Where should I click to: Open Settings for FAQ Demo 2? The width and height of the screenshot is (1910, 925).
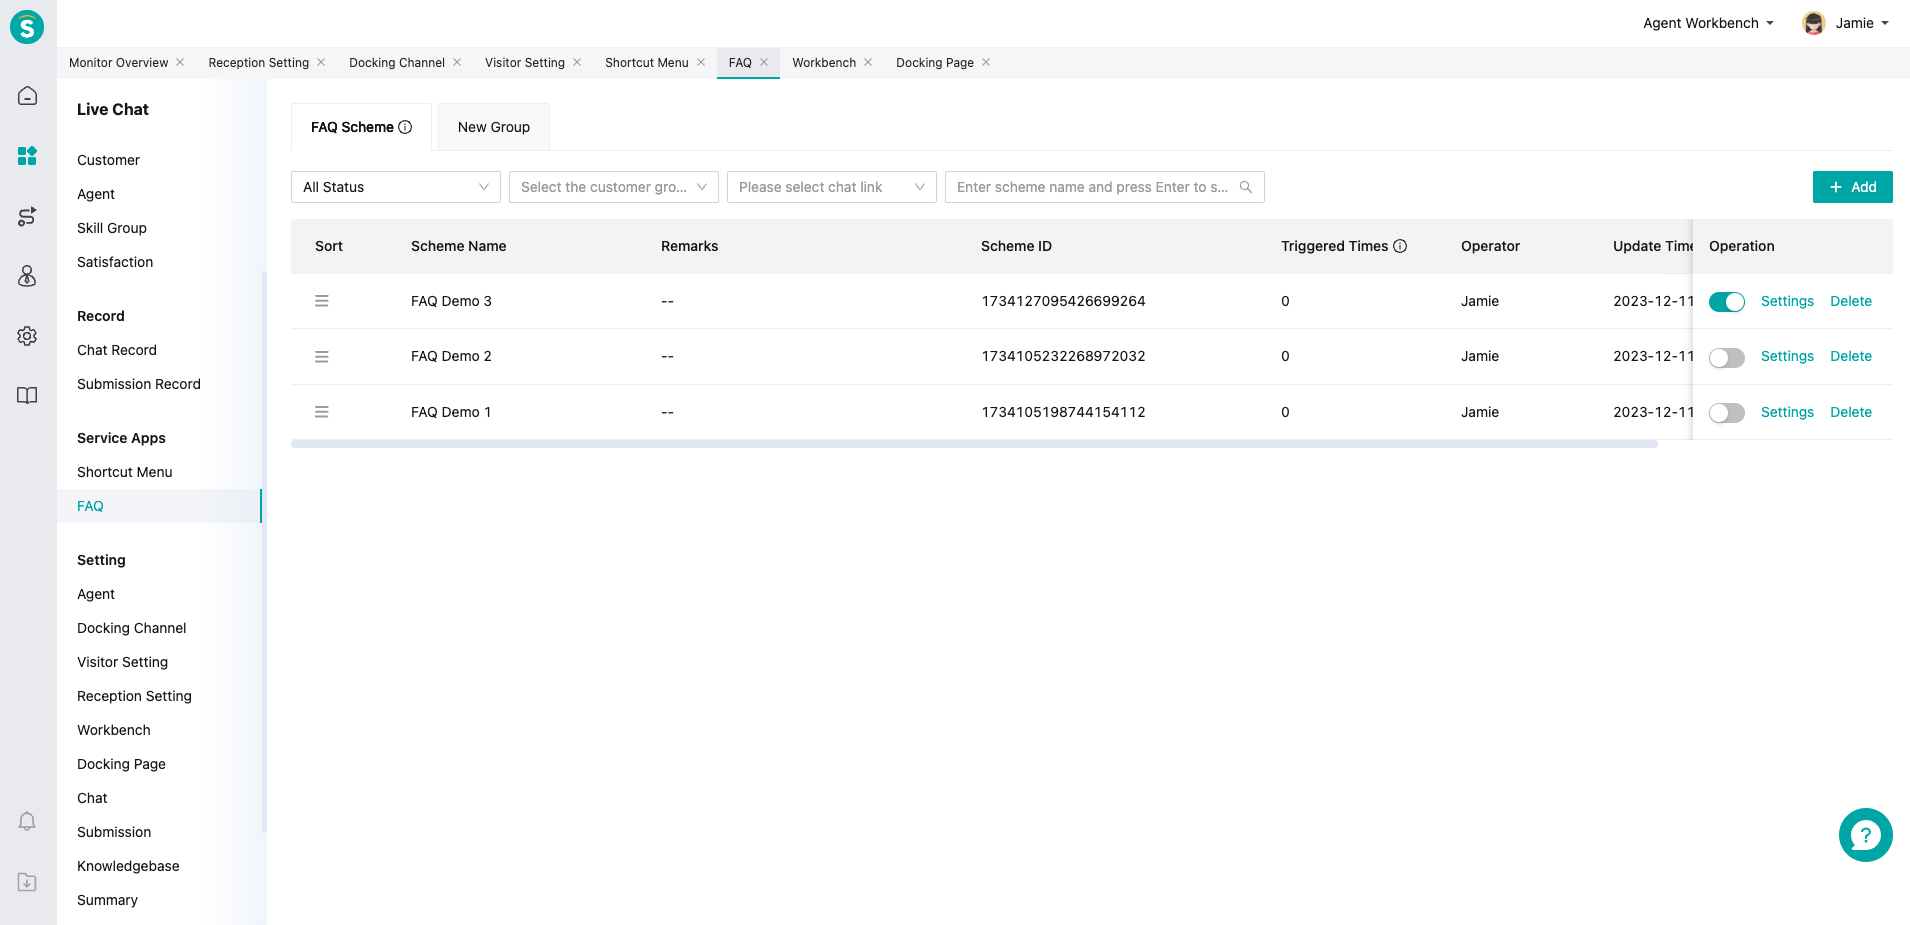pos(1787,356)
